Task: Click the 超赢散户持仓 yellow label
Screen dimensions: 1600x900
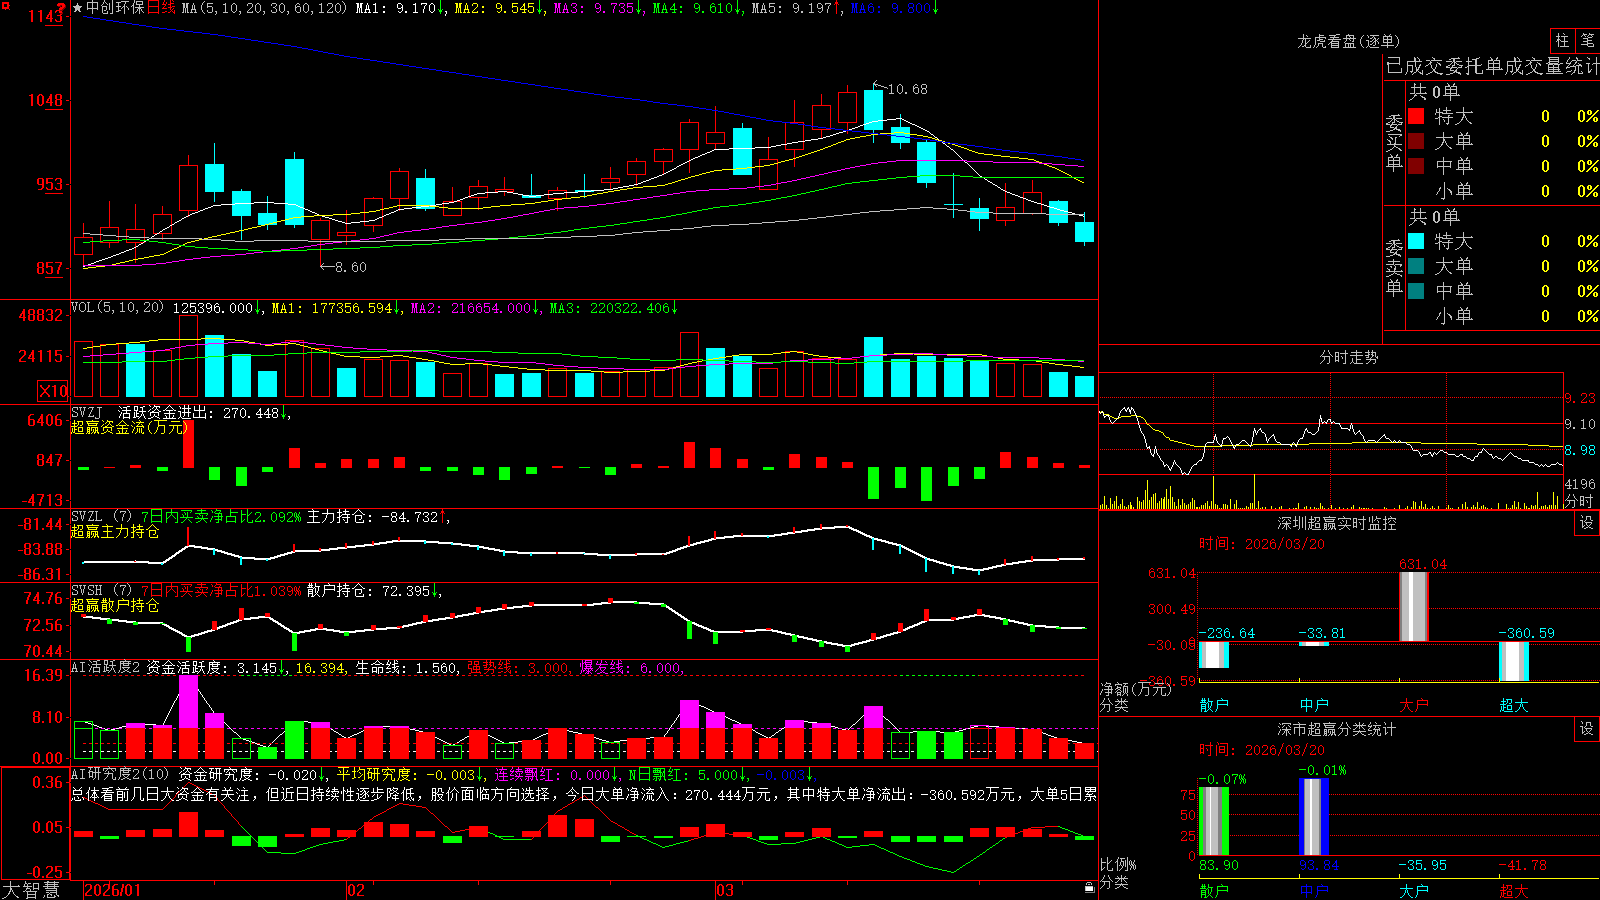Action: tap(115, 605)
